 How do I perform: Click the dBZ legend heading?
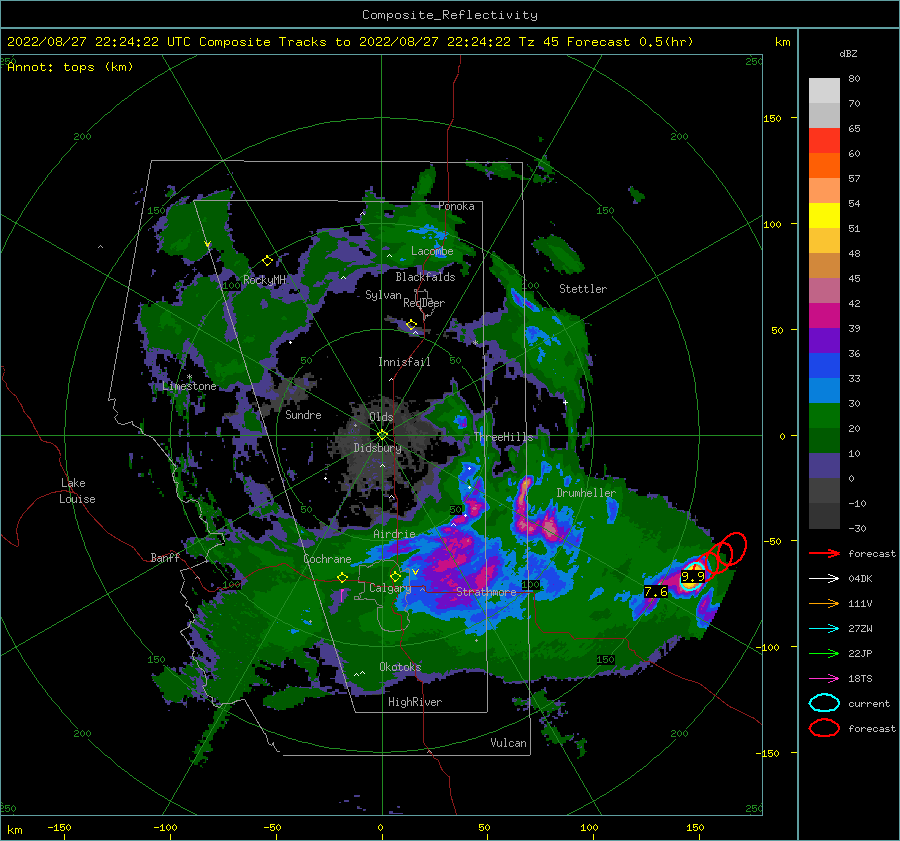pyautogui.click(x=848, y=53)
